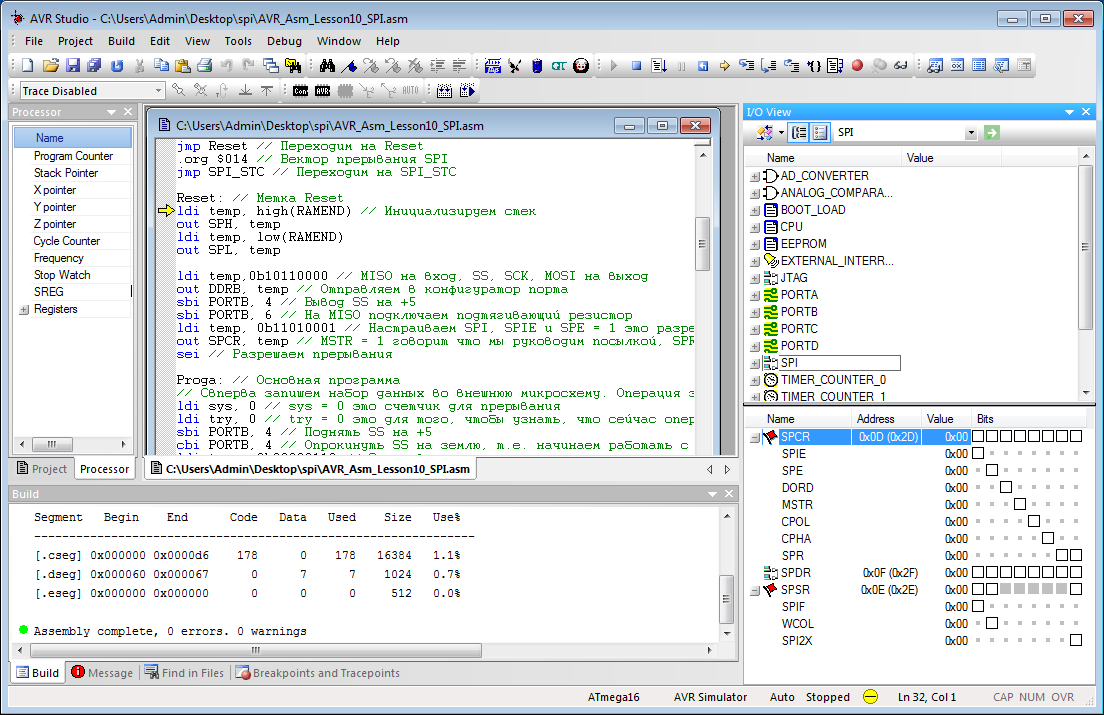Toggle the MSTR bit checkbox
1104x715 pixels.
tap(1020, 505)
